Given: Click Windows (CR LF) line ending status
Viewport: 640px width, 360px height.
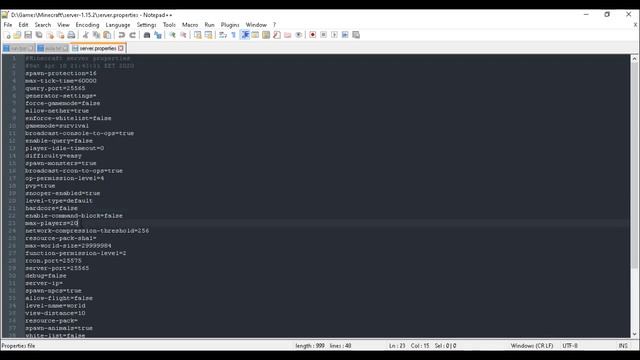Looking at the screenshot, I should [532, 346].
